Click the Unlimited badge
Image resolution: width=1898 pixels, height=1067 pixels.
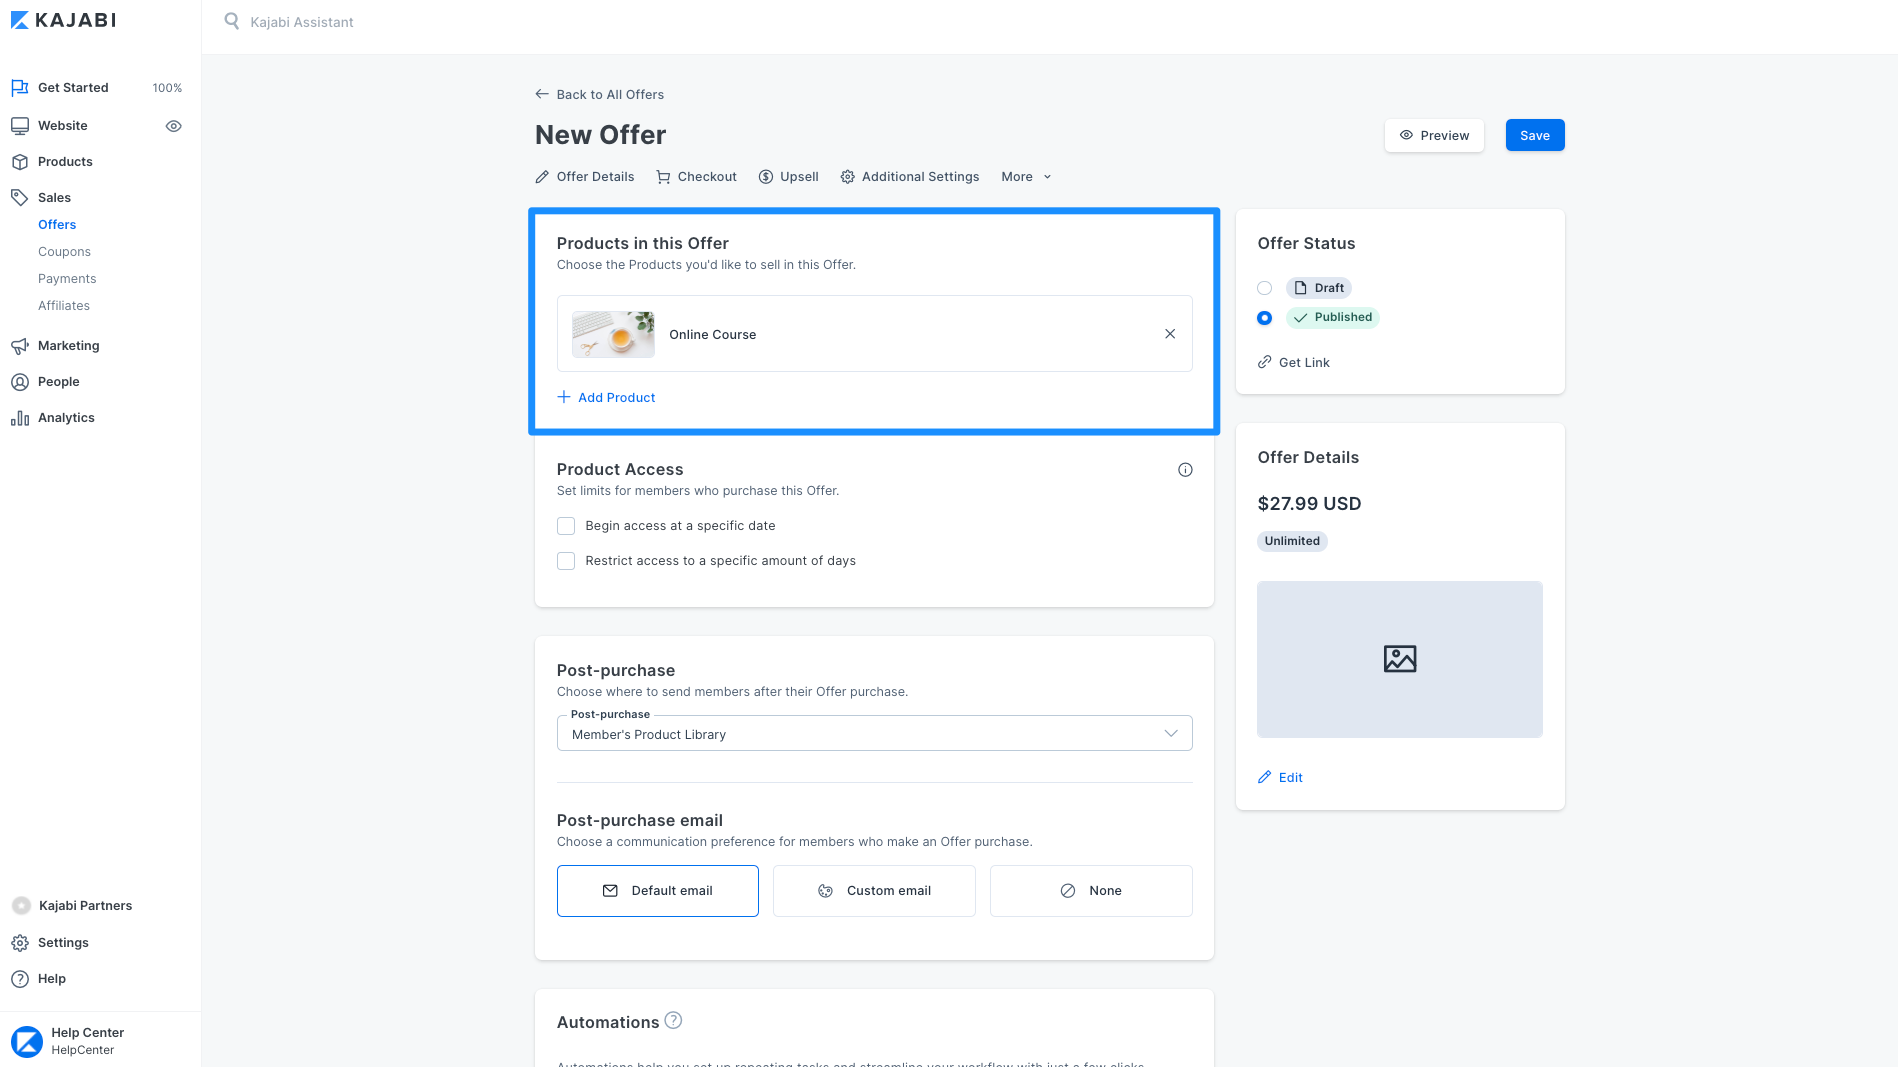1292,541
